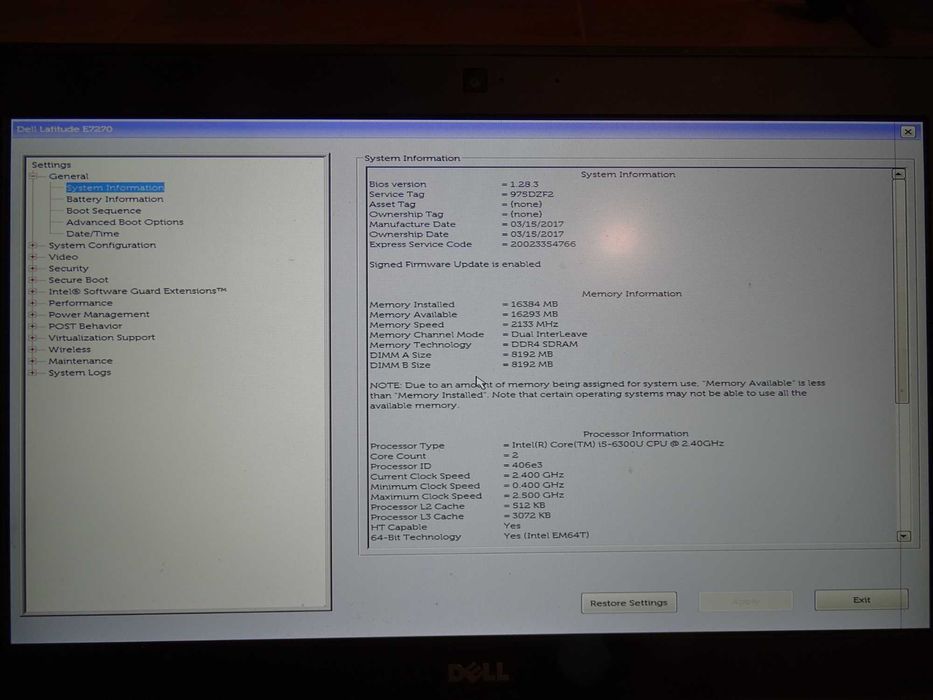
Task: Click the Memory Available value 16293 MB
Action: [x=534, y=314]
